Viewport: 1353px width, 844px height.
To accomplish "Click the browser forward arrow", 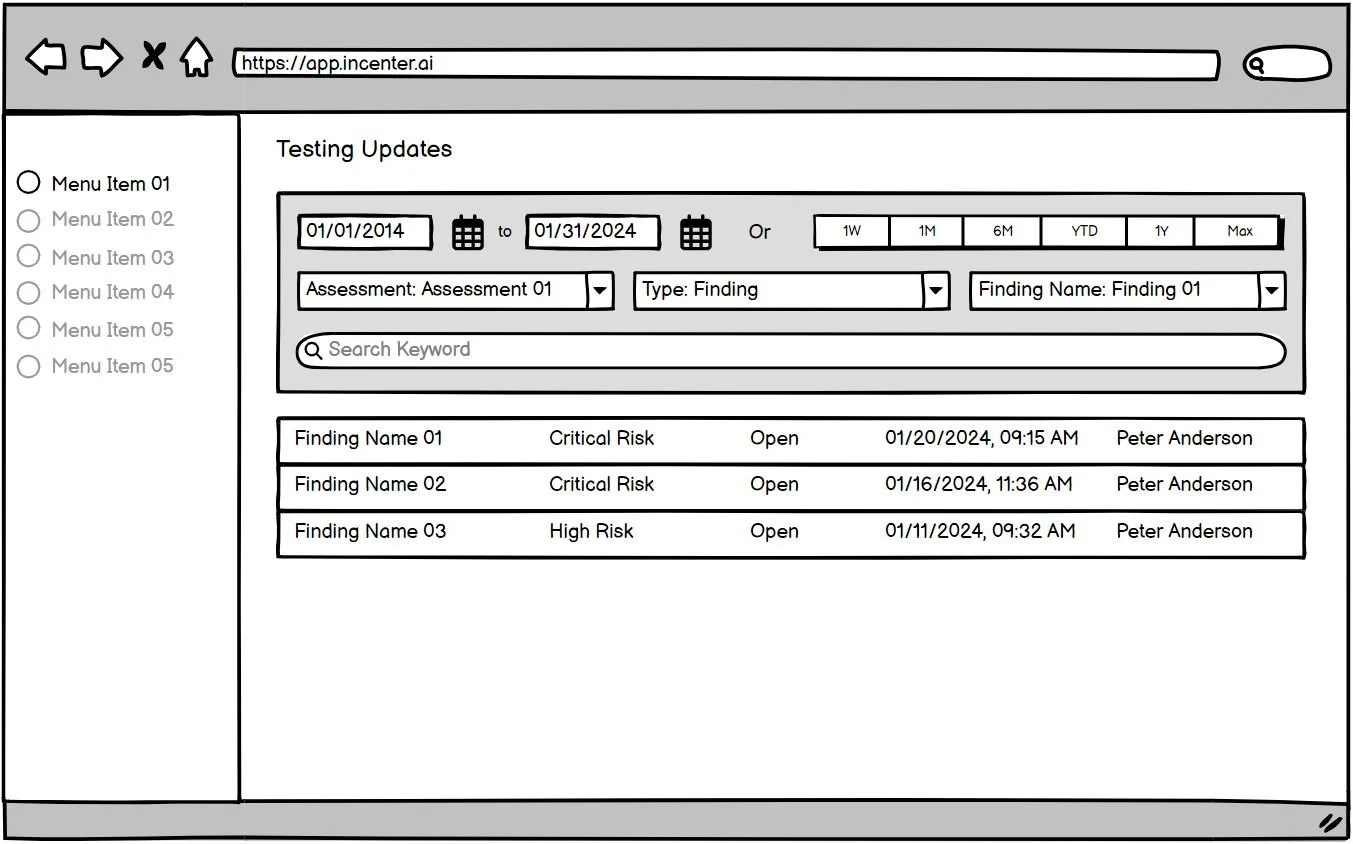I will [x=102, y=57].
